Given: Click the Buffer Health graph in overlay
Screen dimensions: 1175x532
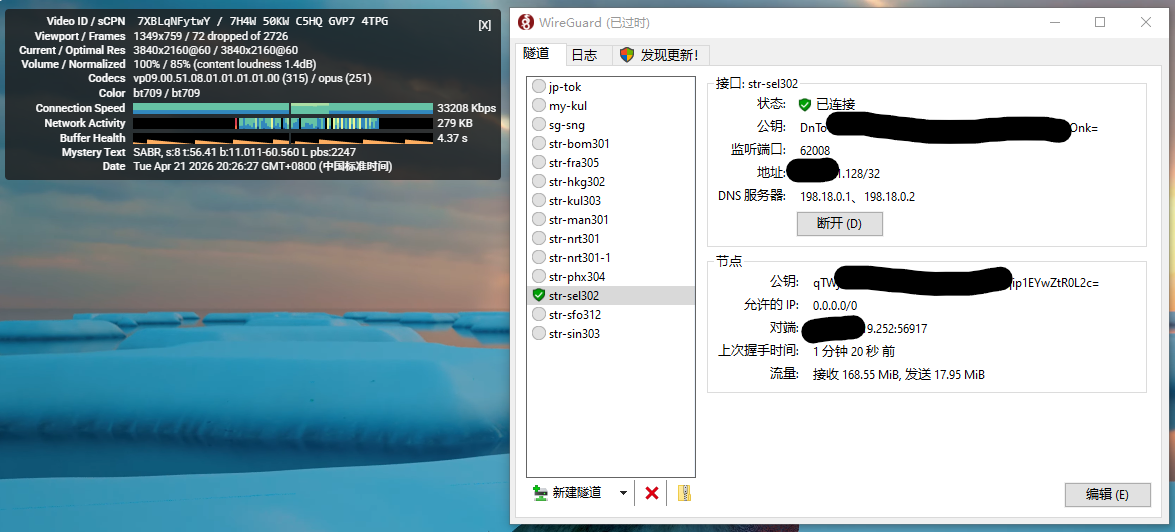Looking at the screenshot, I should click(283, 138).
